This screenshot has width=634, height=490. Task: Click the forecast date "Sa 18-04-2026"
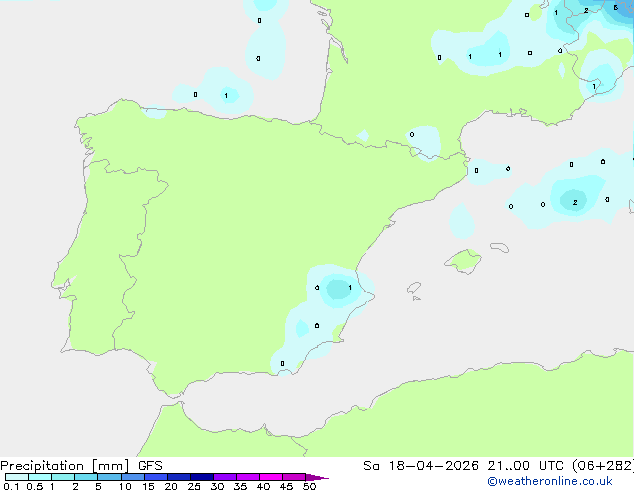[x=421, y=466]
